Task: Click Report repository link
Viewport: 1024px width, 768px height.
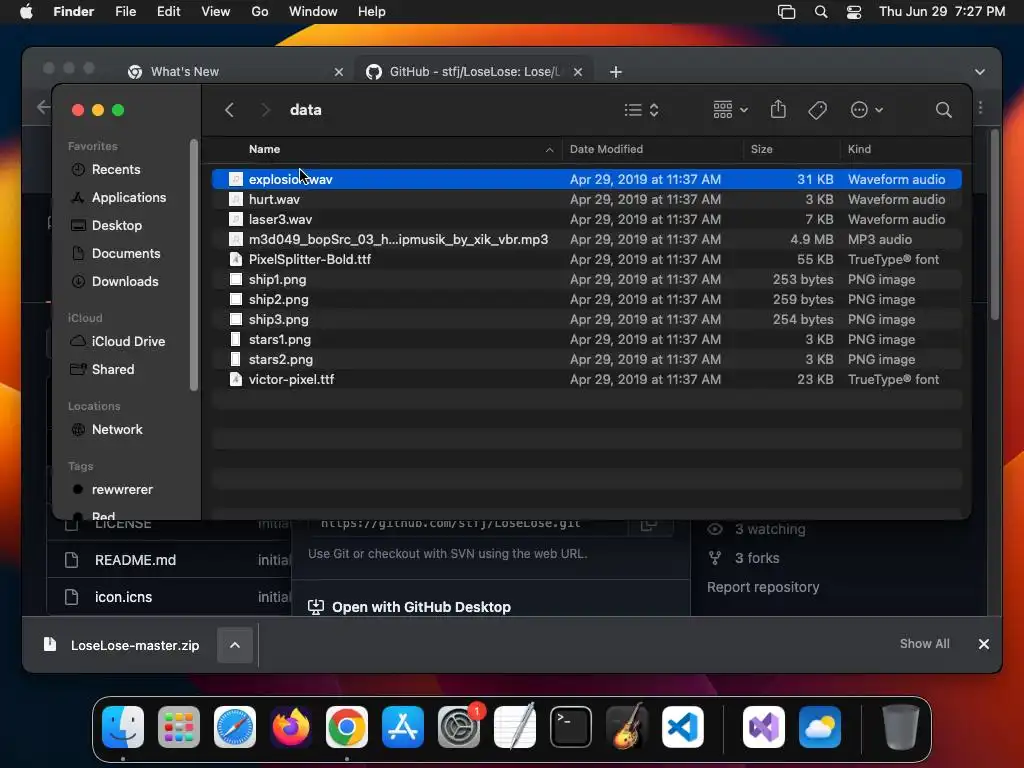Action: [763, 587]
